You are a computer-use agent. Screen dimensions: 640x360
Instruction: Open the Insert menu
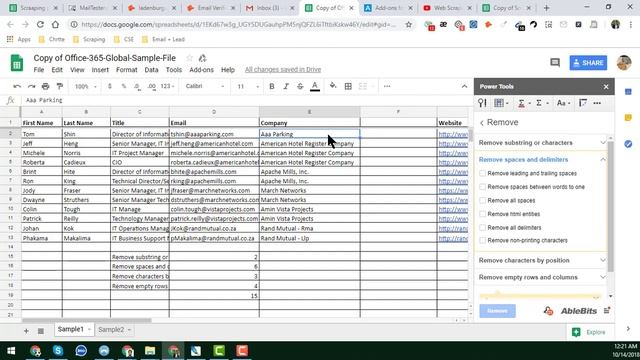100,70
